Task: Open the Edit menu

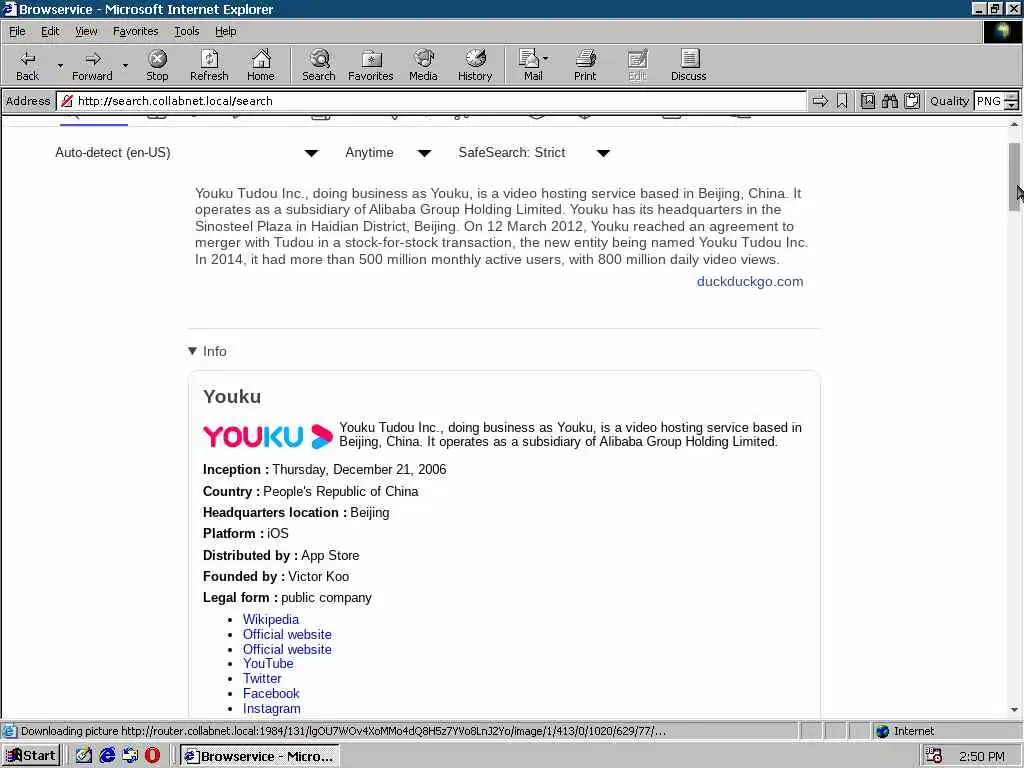Action: tap(50, 31)
